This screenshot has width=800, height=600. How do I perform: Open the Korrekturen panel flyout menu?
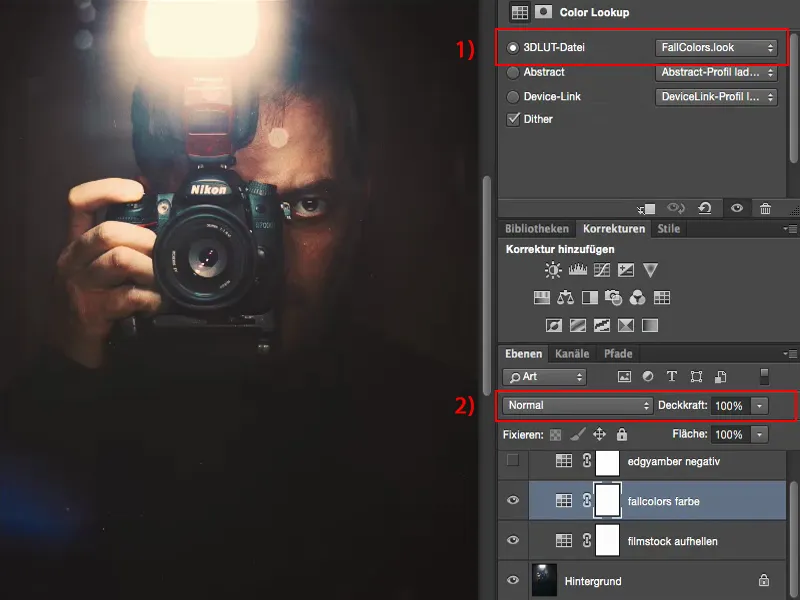790,229
